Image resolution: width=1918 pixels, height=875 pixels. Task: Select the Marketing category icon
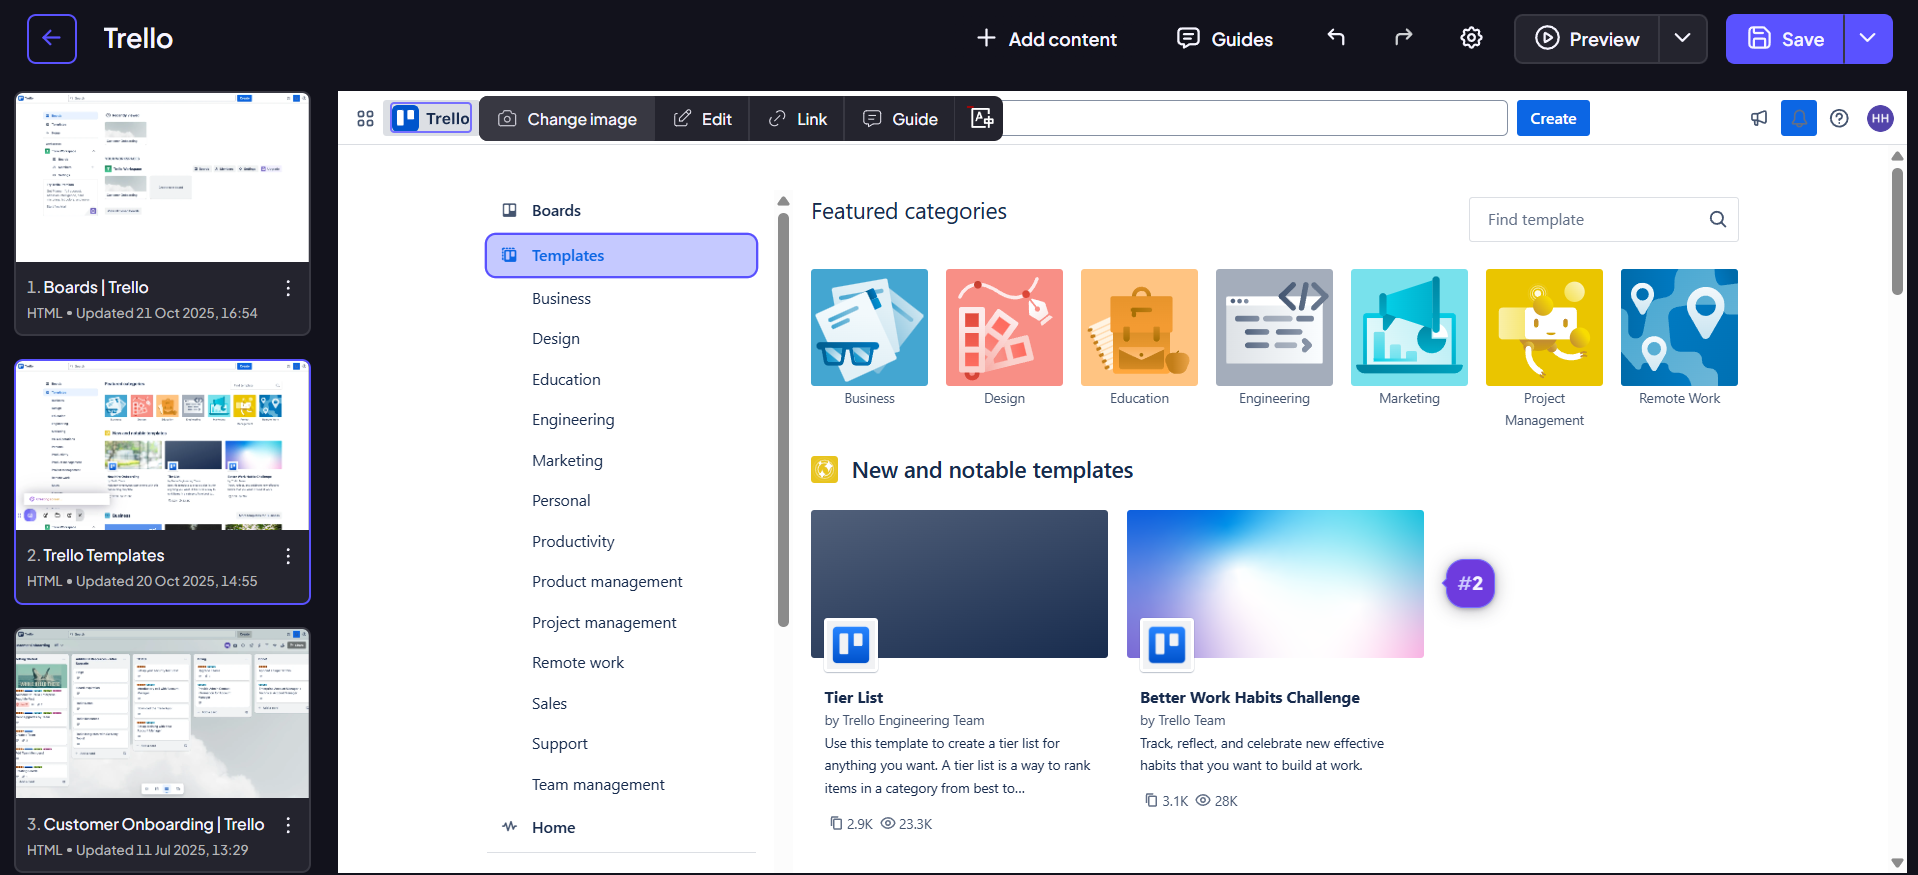[x=1409, y=327]
